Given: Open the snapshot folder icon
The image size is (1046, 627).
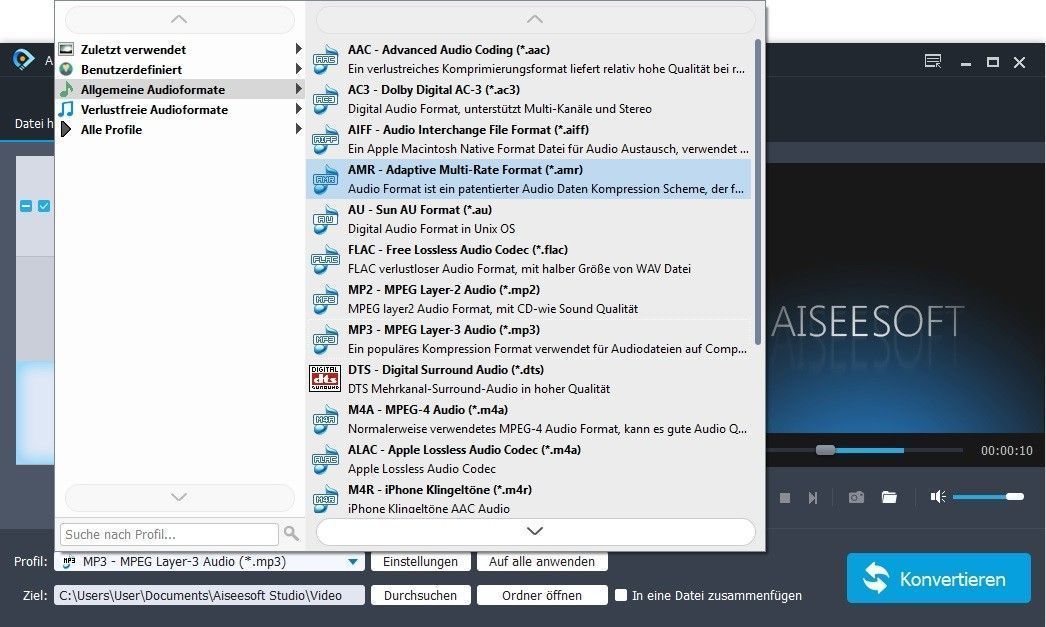Looking at the screenshot, I should click(888, 497).
